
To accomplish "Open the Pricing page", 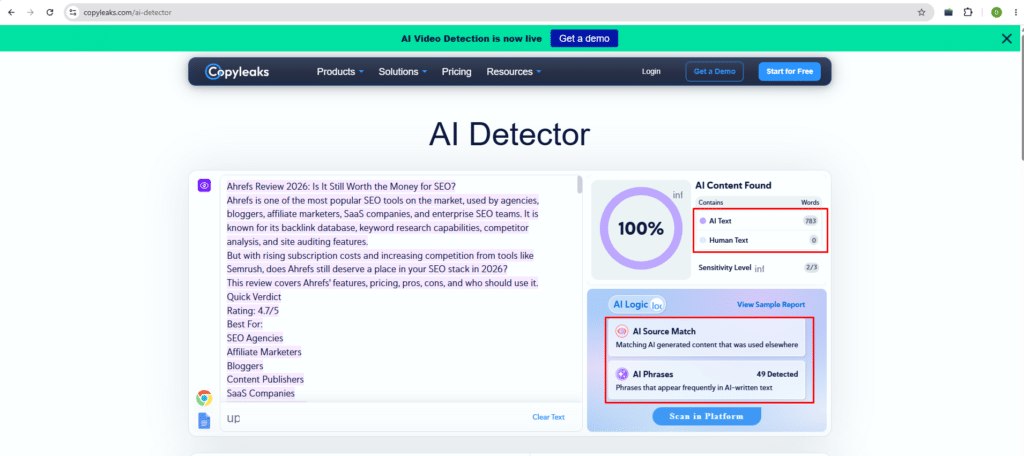I will pyautogui.click(x=456, y=72).
